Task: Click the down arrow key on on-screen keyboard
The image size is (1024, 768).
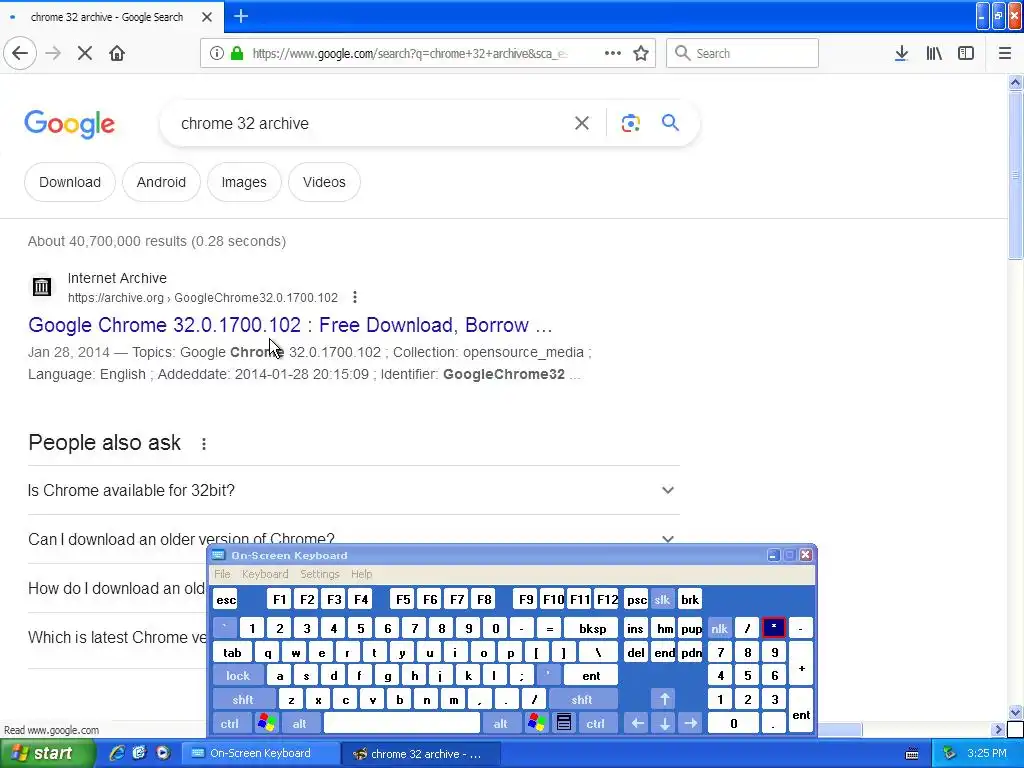Action: pos(664,723)
